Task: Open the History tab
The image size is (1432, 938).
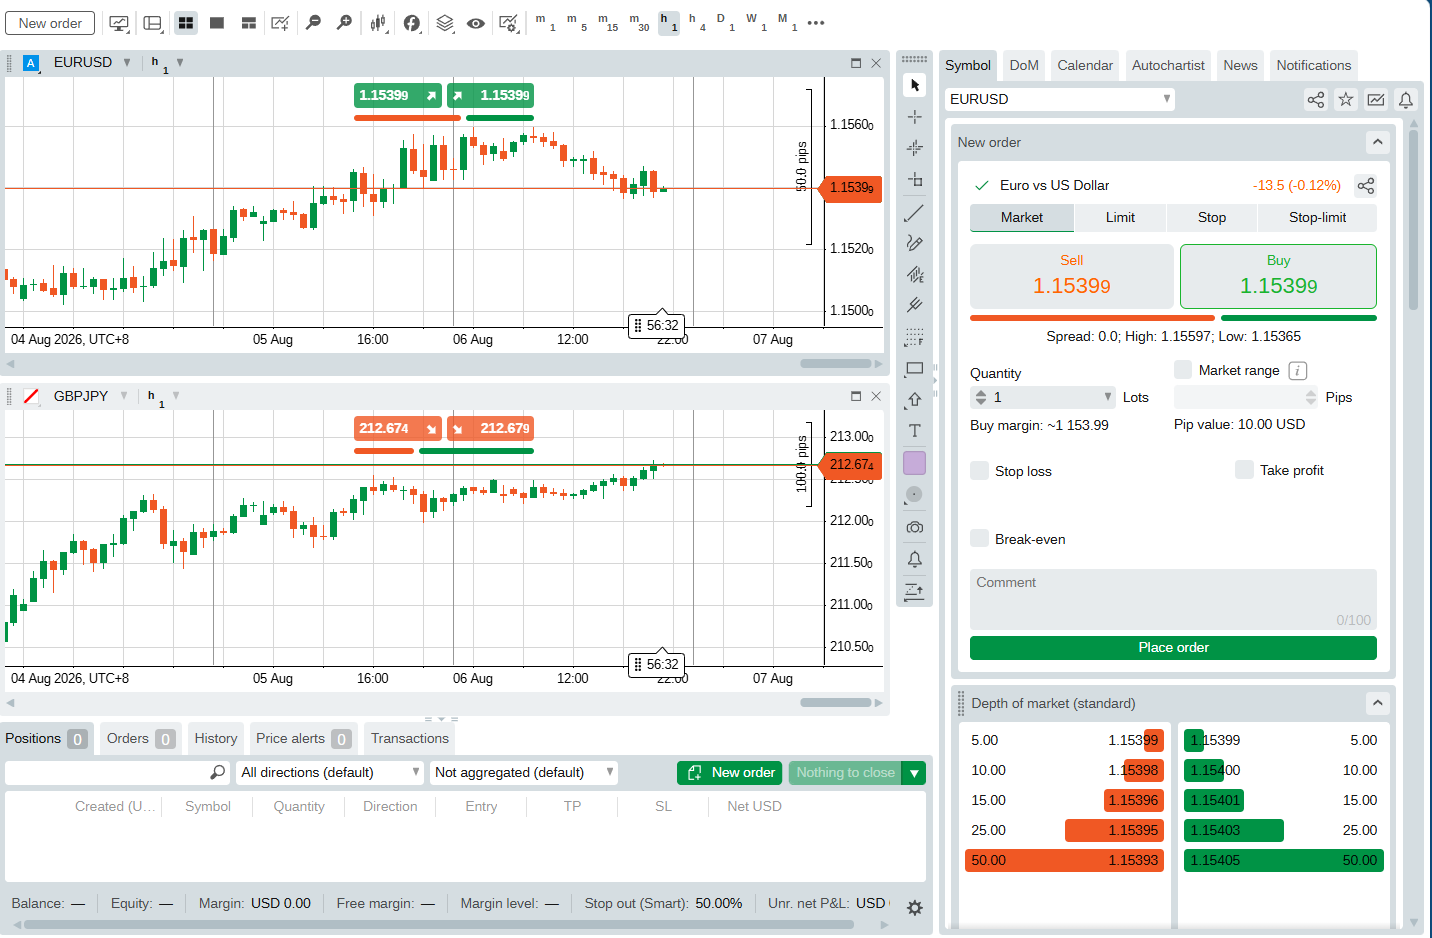Action: coord(216,738)
